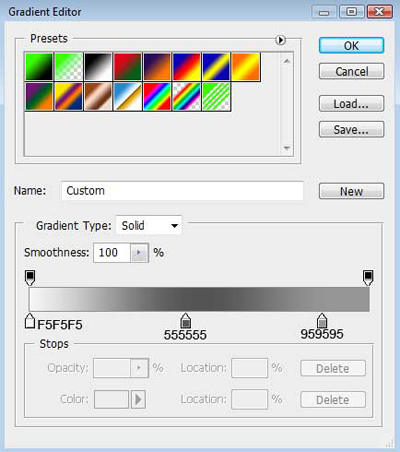Select the right opacity stop
This screenshot has height=452, width=400.
(368, 278)
